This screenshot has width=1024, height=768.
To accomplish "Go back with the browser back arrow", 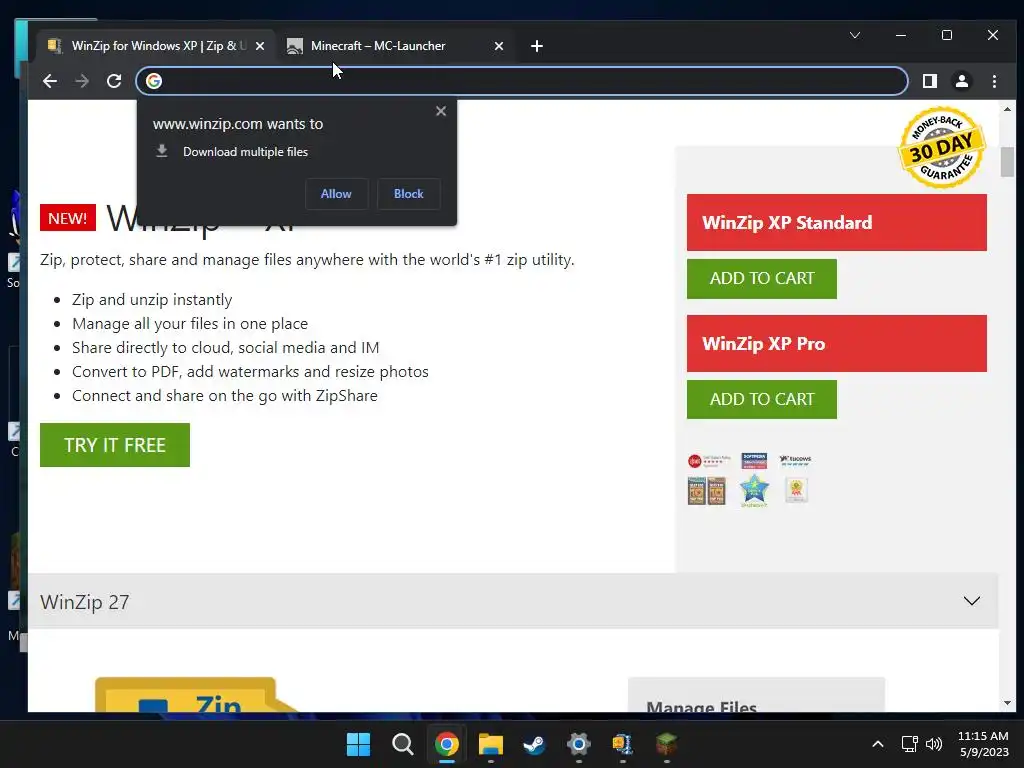I will pos(50,81).
